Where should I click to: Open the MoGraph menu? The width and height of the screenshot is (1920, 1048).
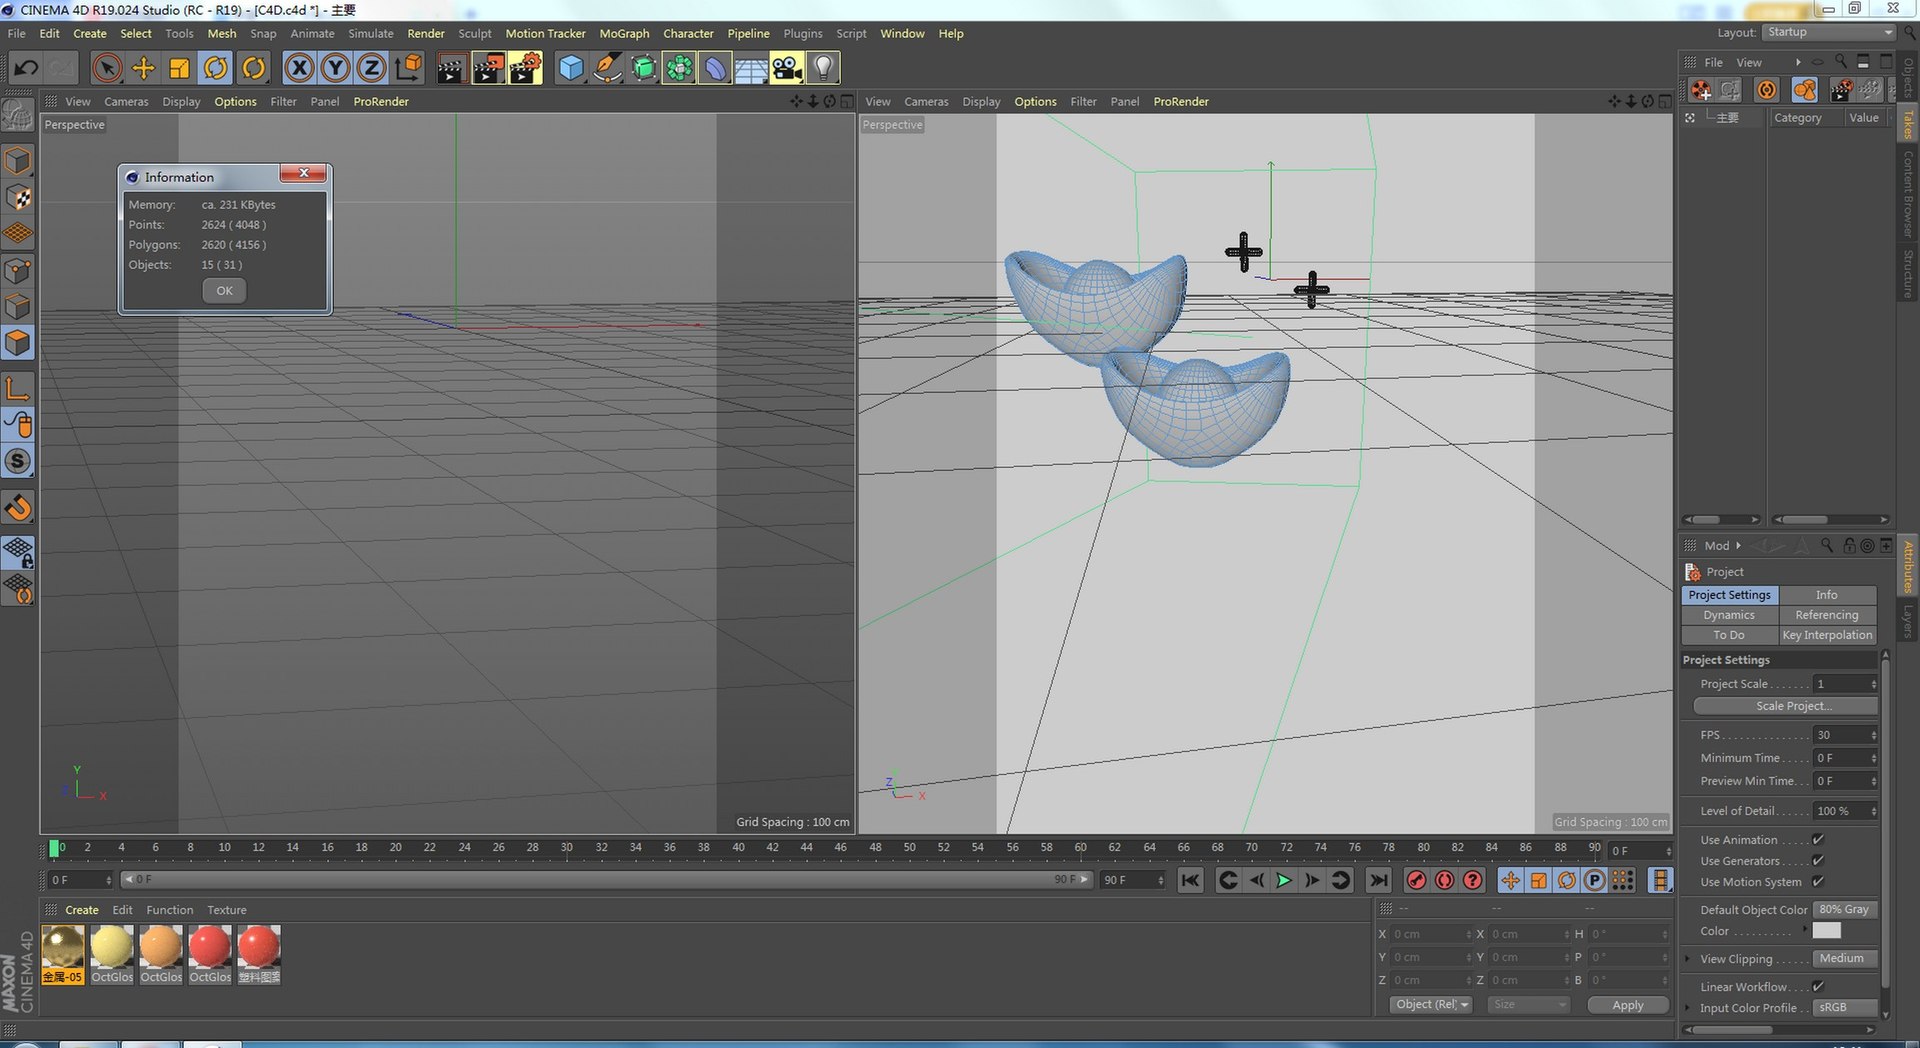pyautogui.click(x=624, y=33)
